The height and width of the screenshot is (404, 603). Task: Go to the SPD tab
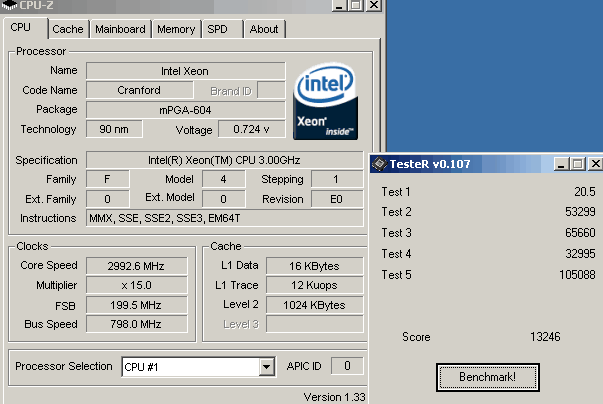pyautogui.click(x=222, y=29)
